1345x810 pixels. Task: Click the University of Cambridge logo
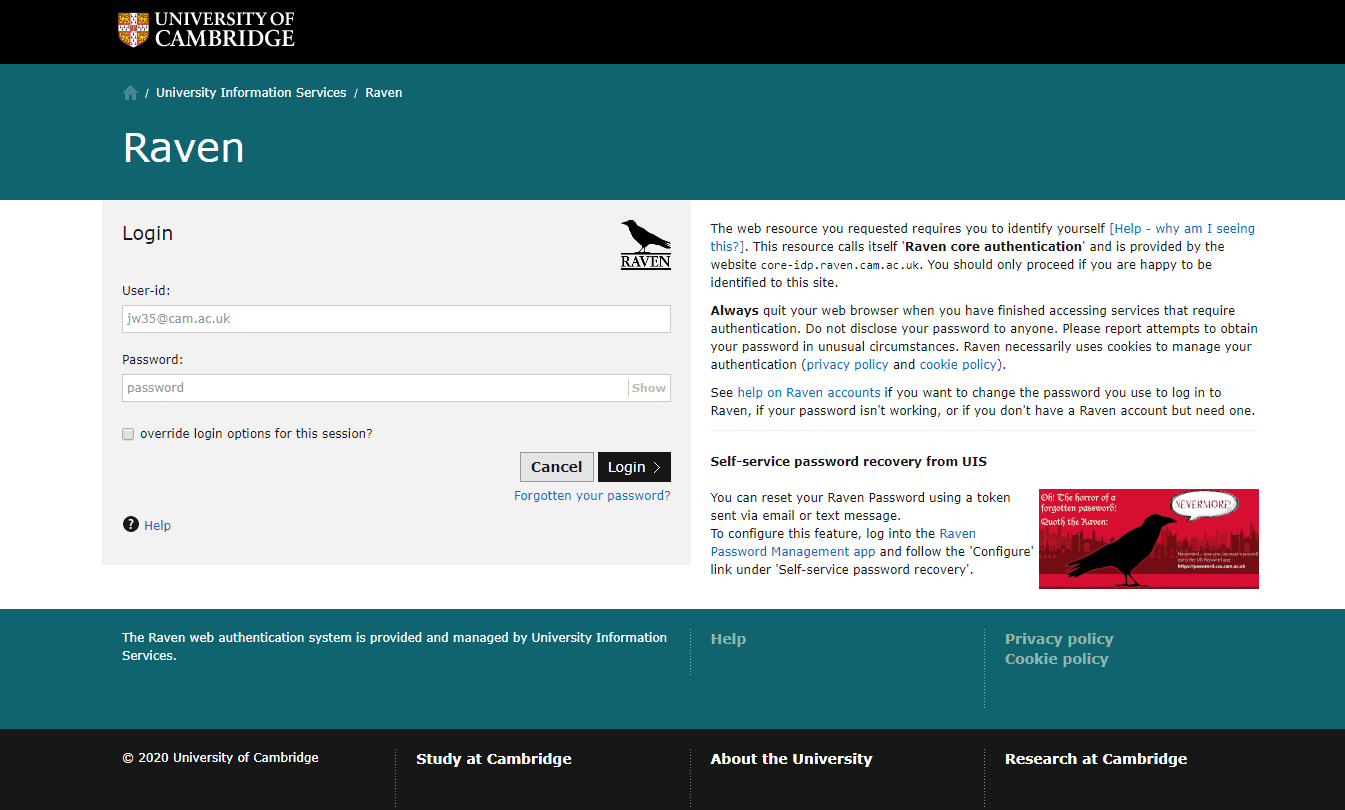tap(206, 30)
